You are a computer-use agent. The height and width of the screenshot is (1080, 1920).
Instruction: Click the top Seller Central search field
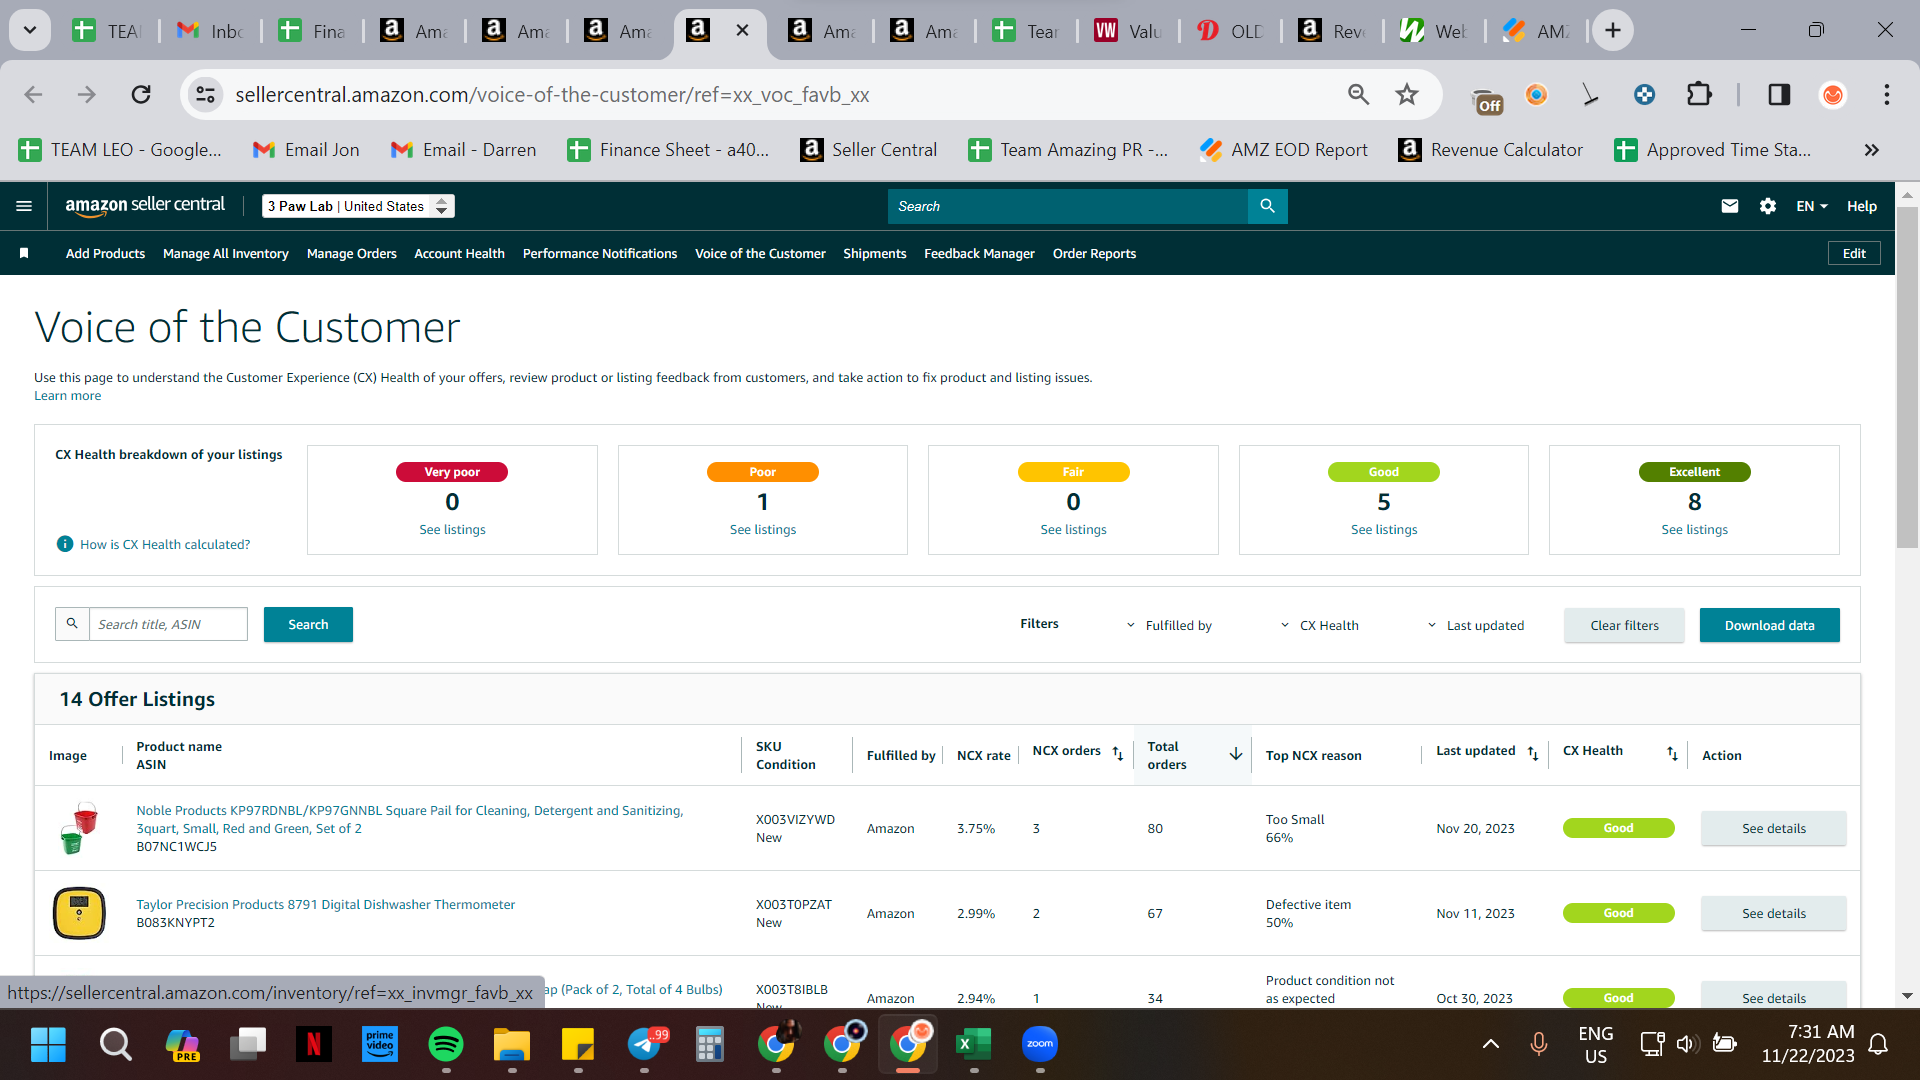1068,206
